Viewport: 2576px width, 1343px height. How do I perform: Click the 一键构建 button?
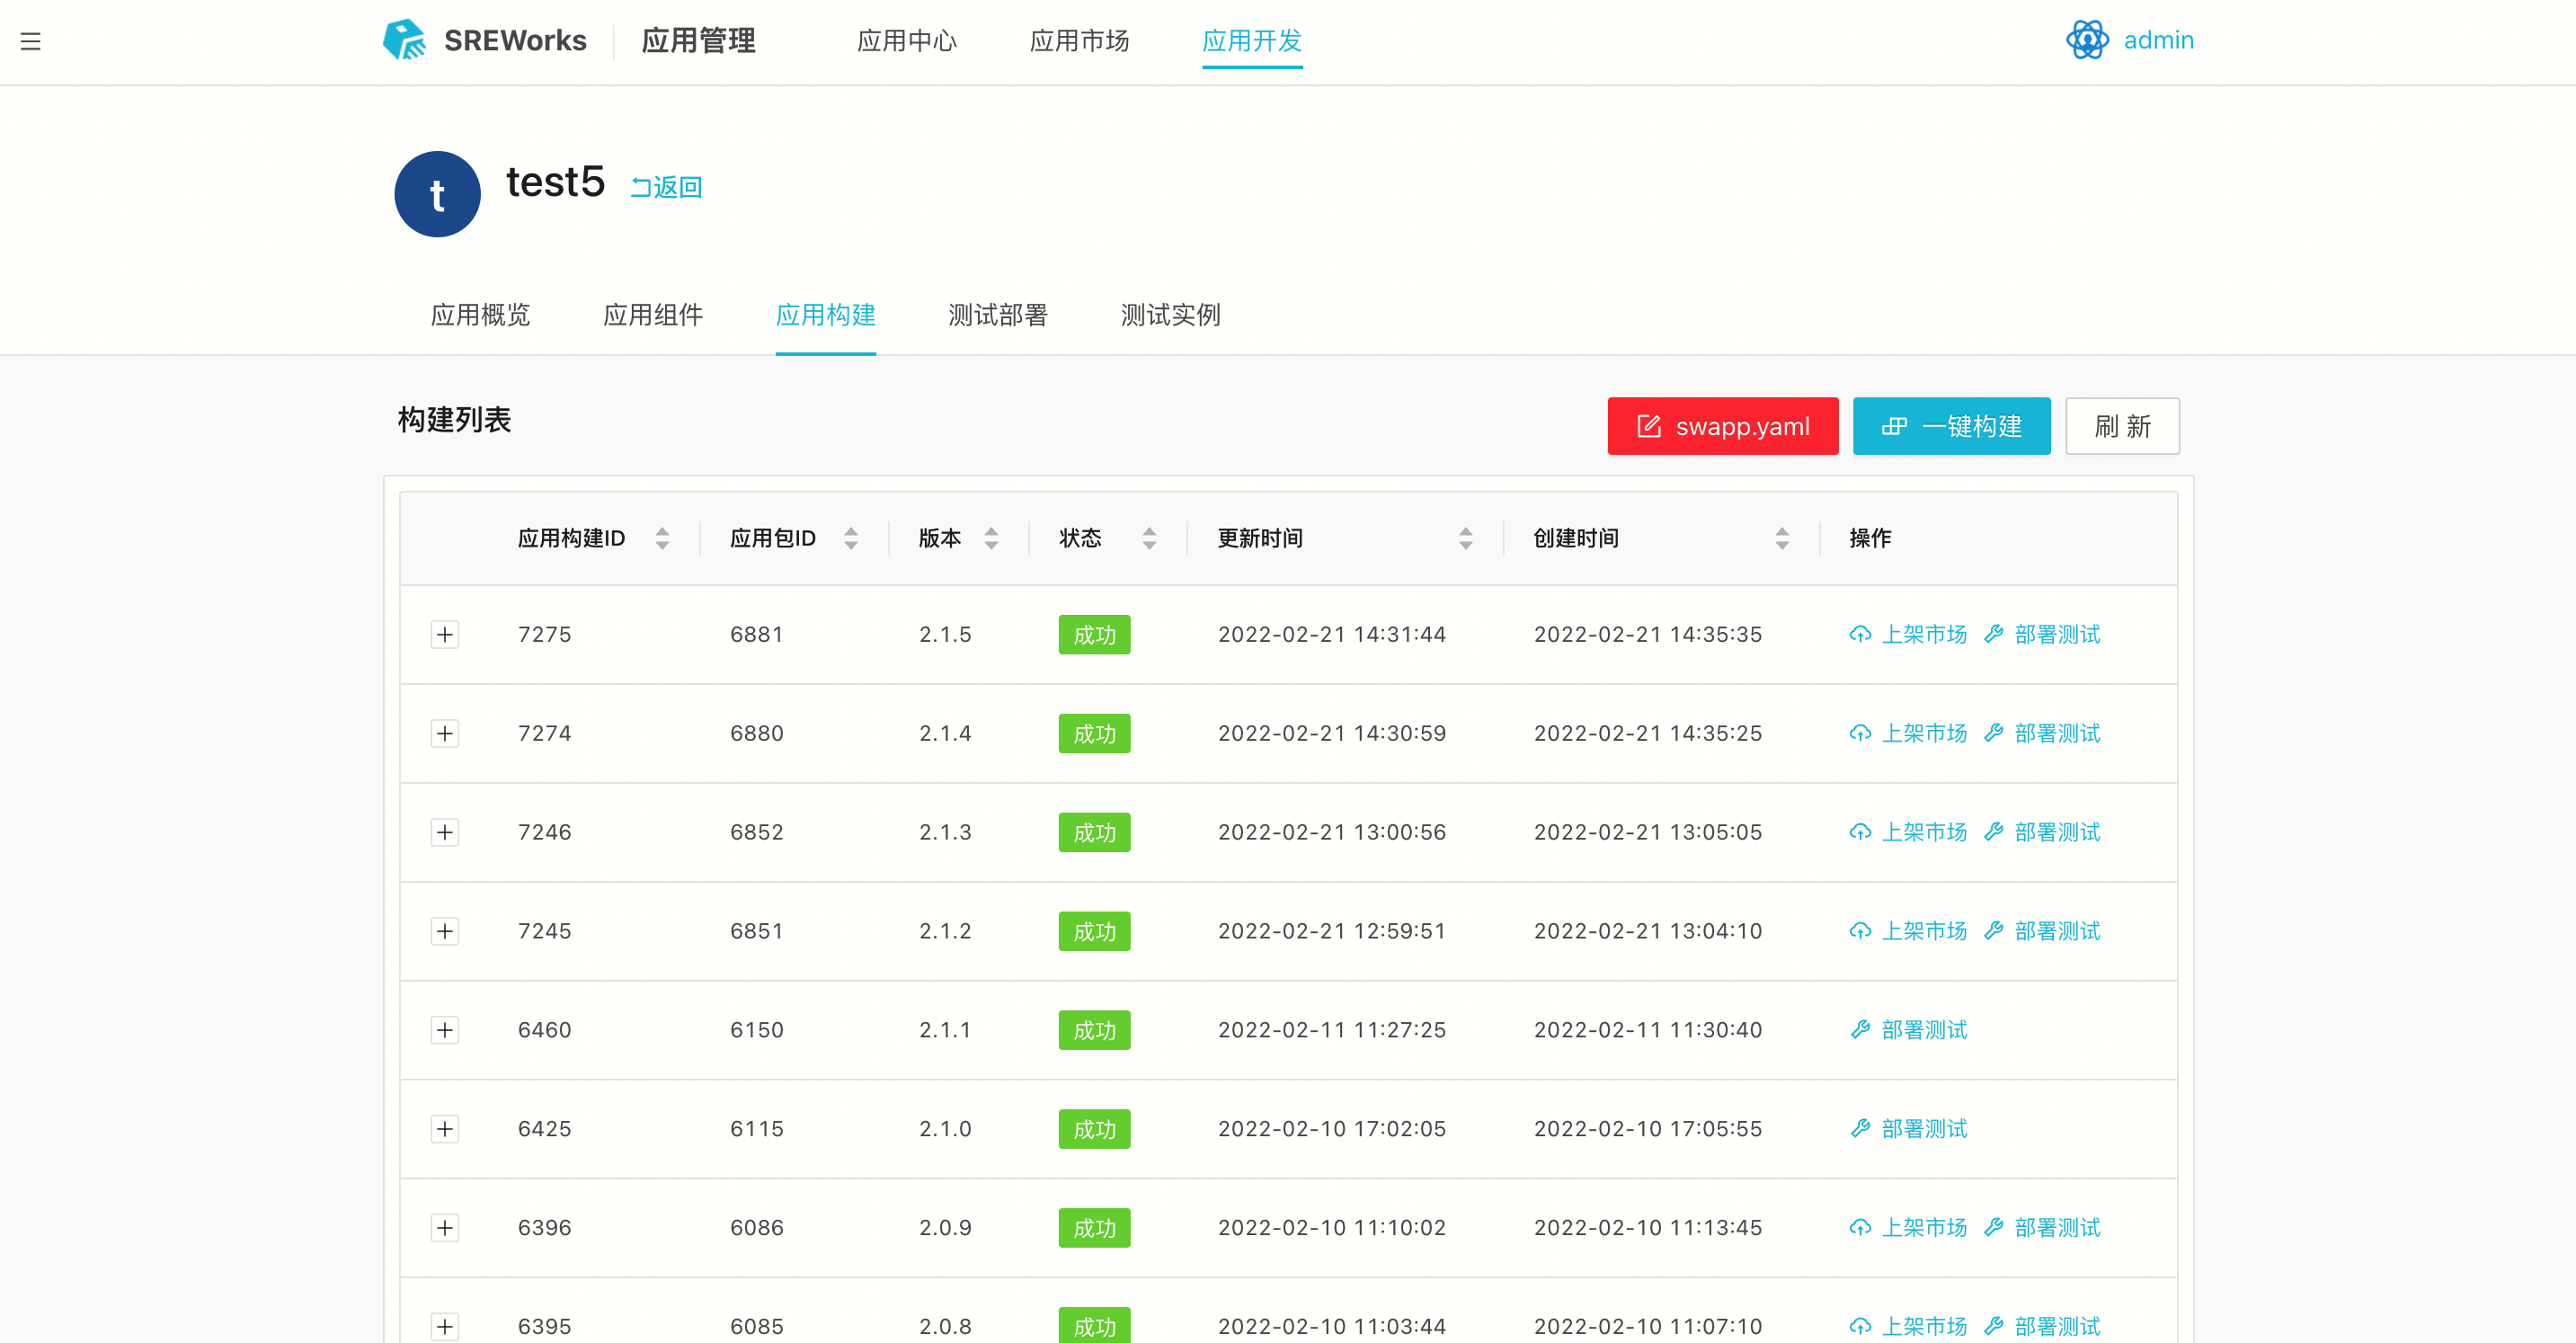1950,426
